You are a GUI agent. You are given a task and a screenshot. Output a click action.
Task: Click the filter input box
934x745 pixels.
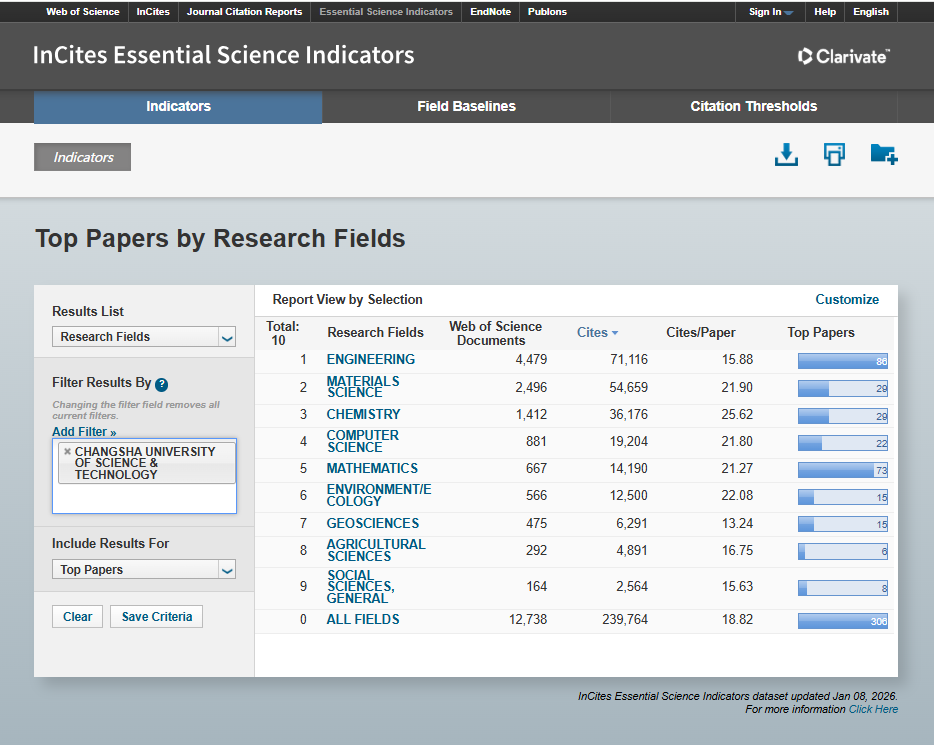144,499
